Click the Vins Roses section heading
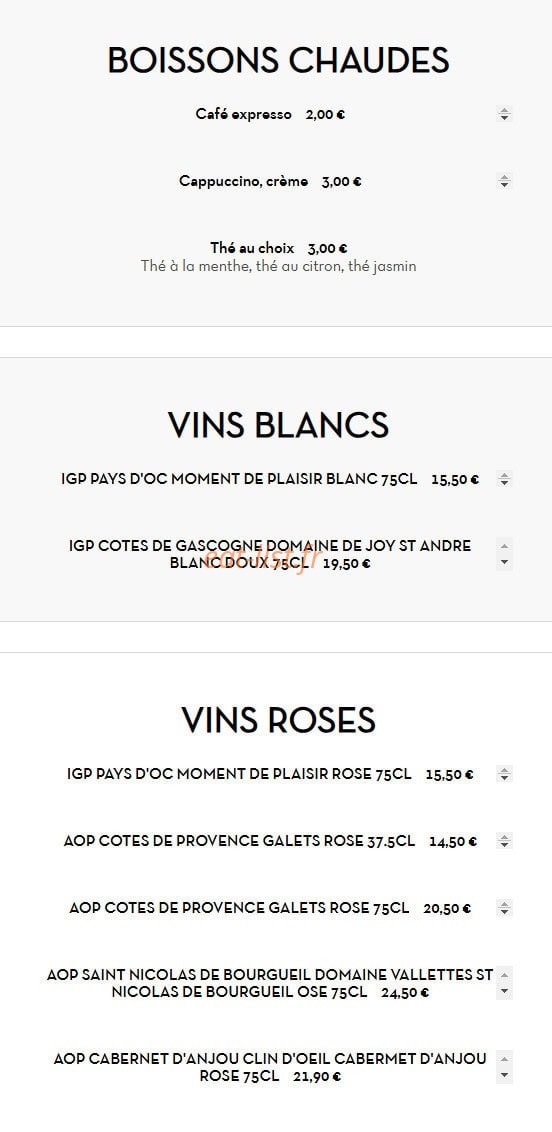Image resolution: width=552 pixels, height=1132 pixels. [279, 720]
